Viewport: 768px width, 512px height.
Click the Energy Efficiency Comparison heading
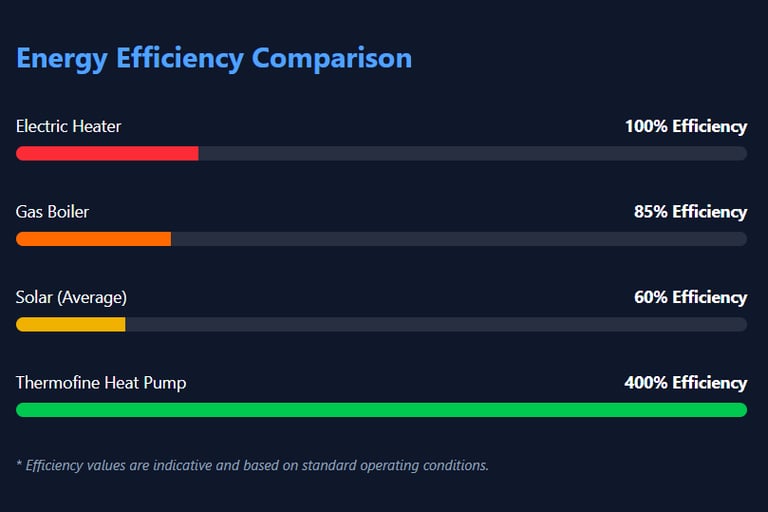213,58
